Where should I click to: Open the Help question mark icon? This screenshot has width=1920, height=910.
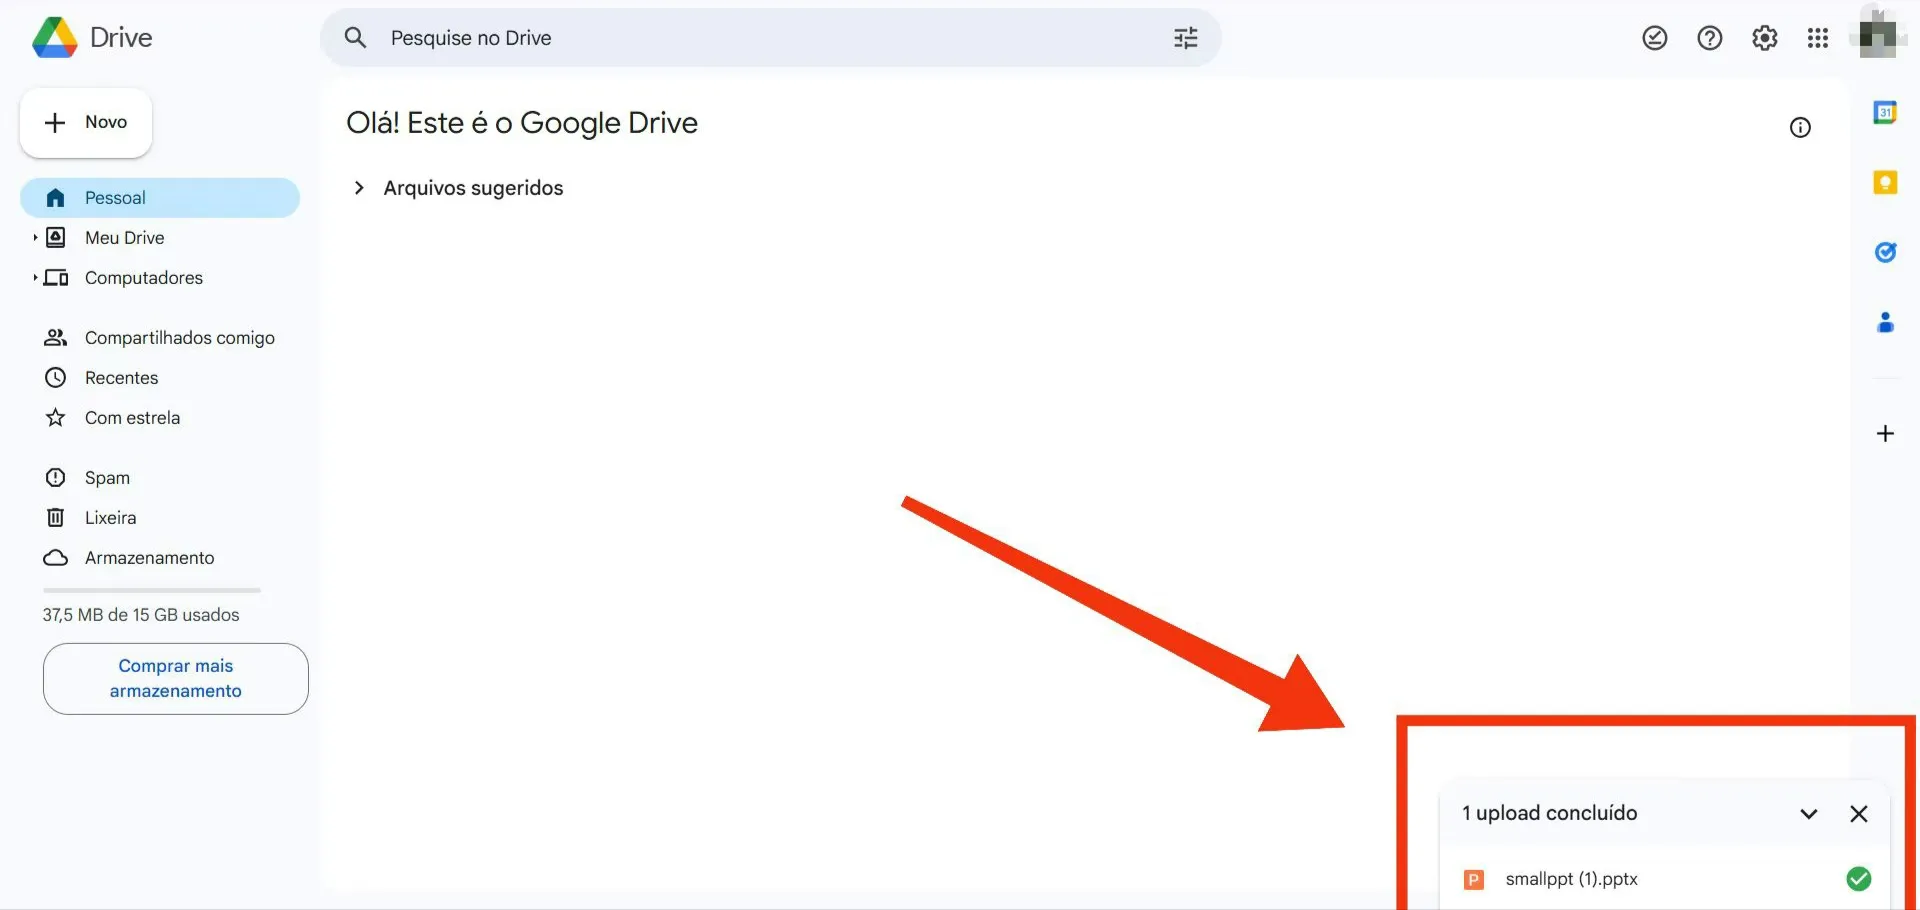coord(1710,37)
